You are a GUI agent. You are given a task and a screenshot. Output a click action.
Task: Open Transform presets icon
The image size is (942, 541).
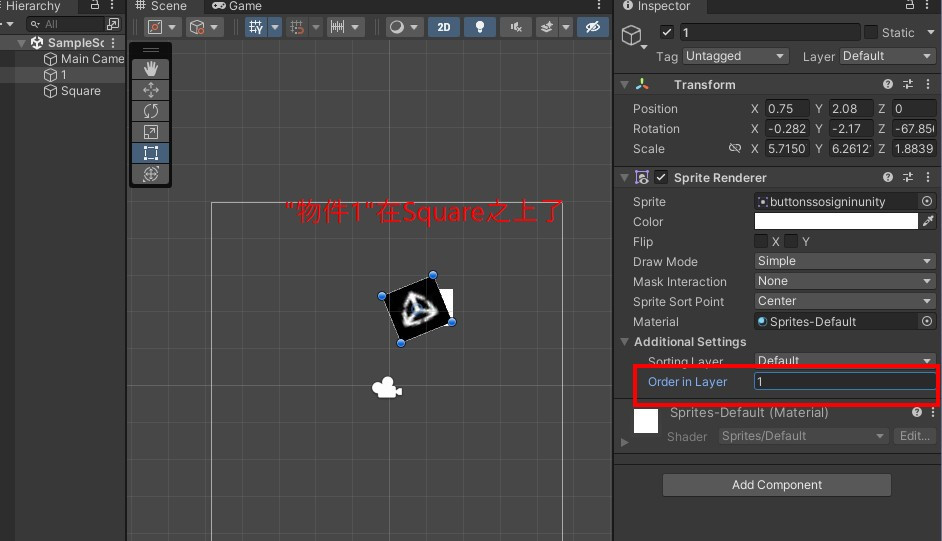click(908, 85)
